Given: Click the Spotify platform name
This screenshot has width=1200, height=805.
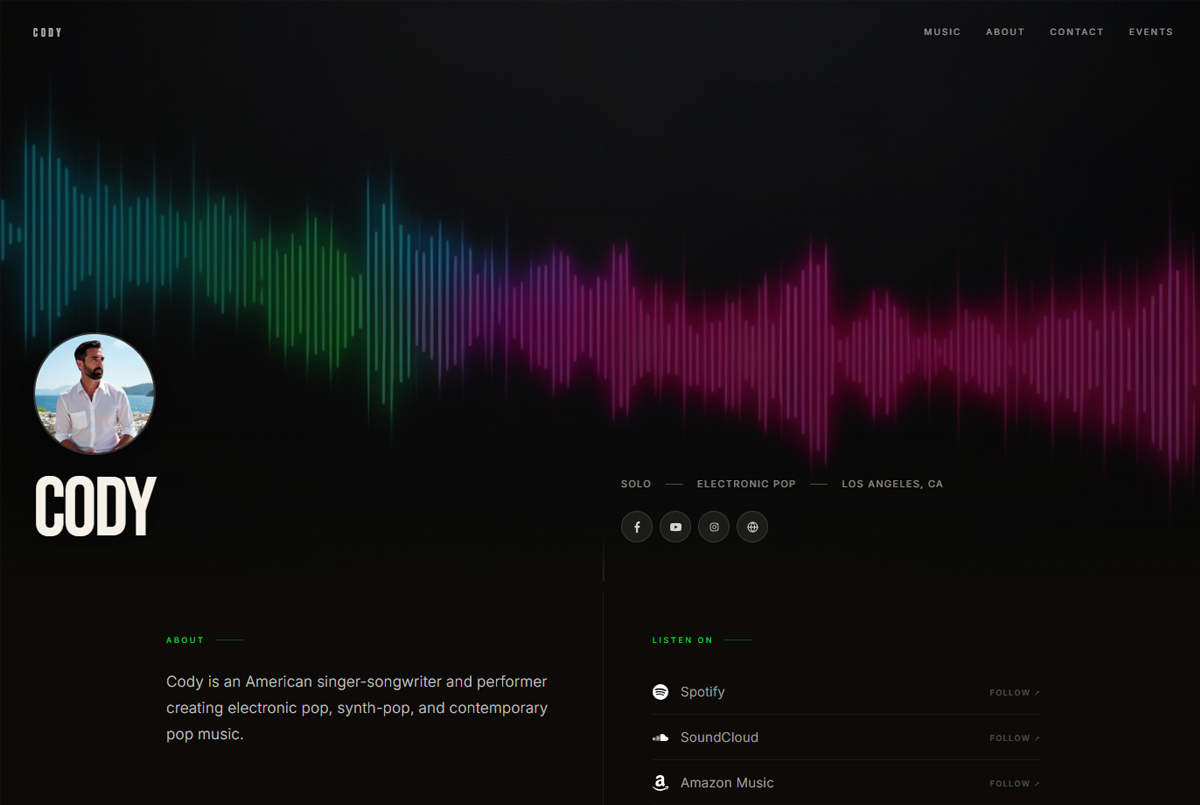Looking at the screenshot, I should [x=703, y=692].
